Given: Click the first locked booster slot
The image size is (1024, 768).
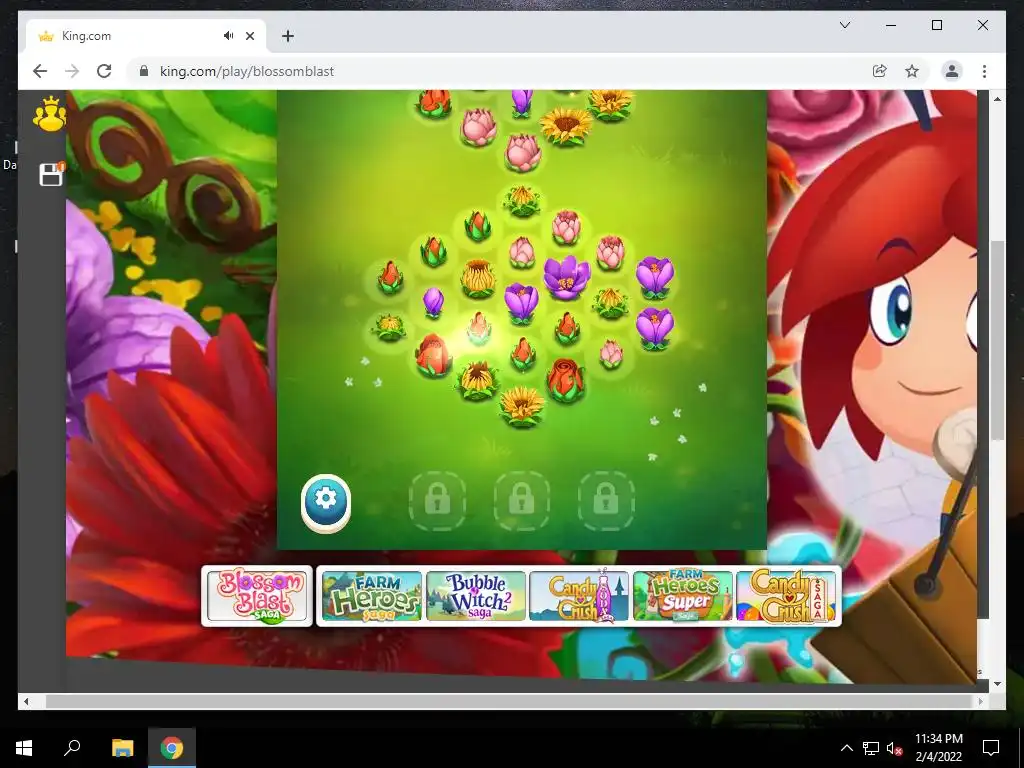Looking at the screenshot, I should coord(437,500).
